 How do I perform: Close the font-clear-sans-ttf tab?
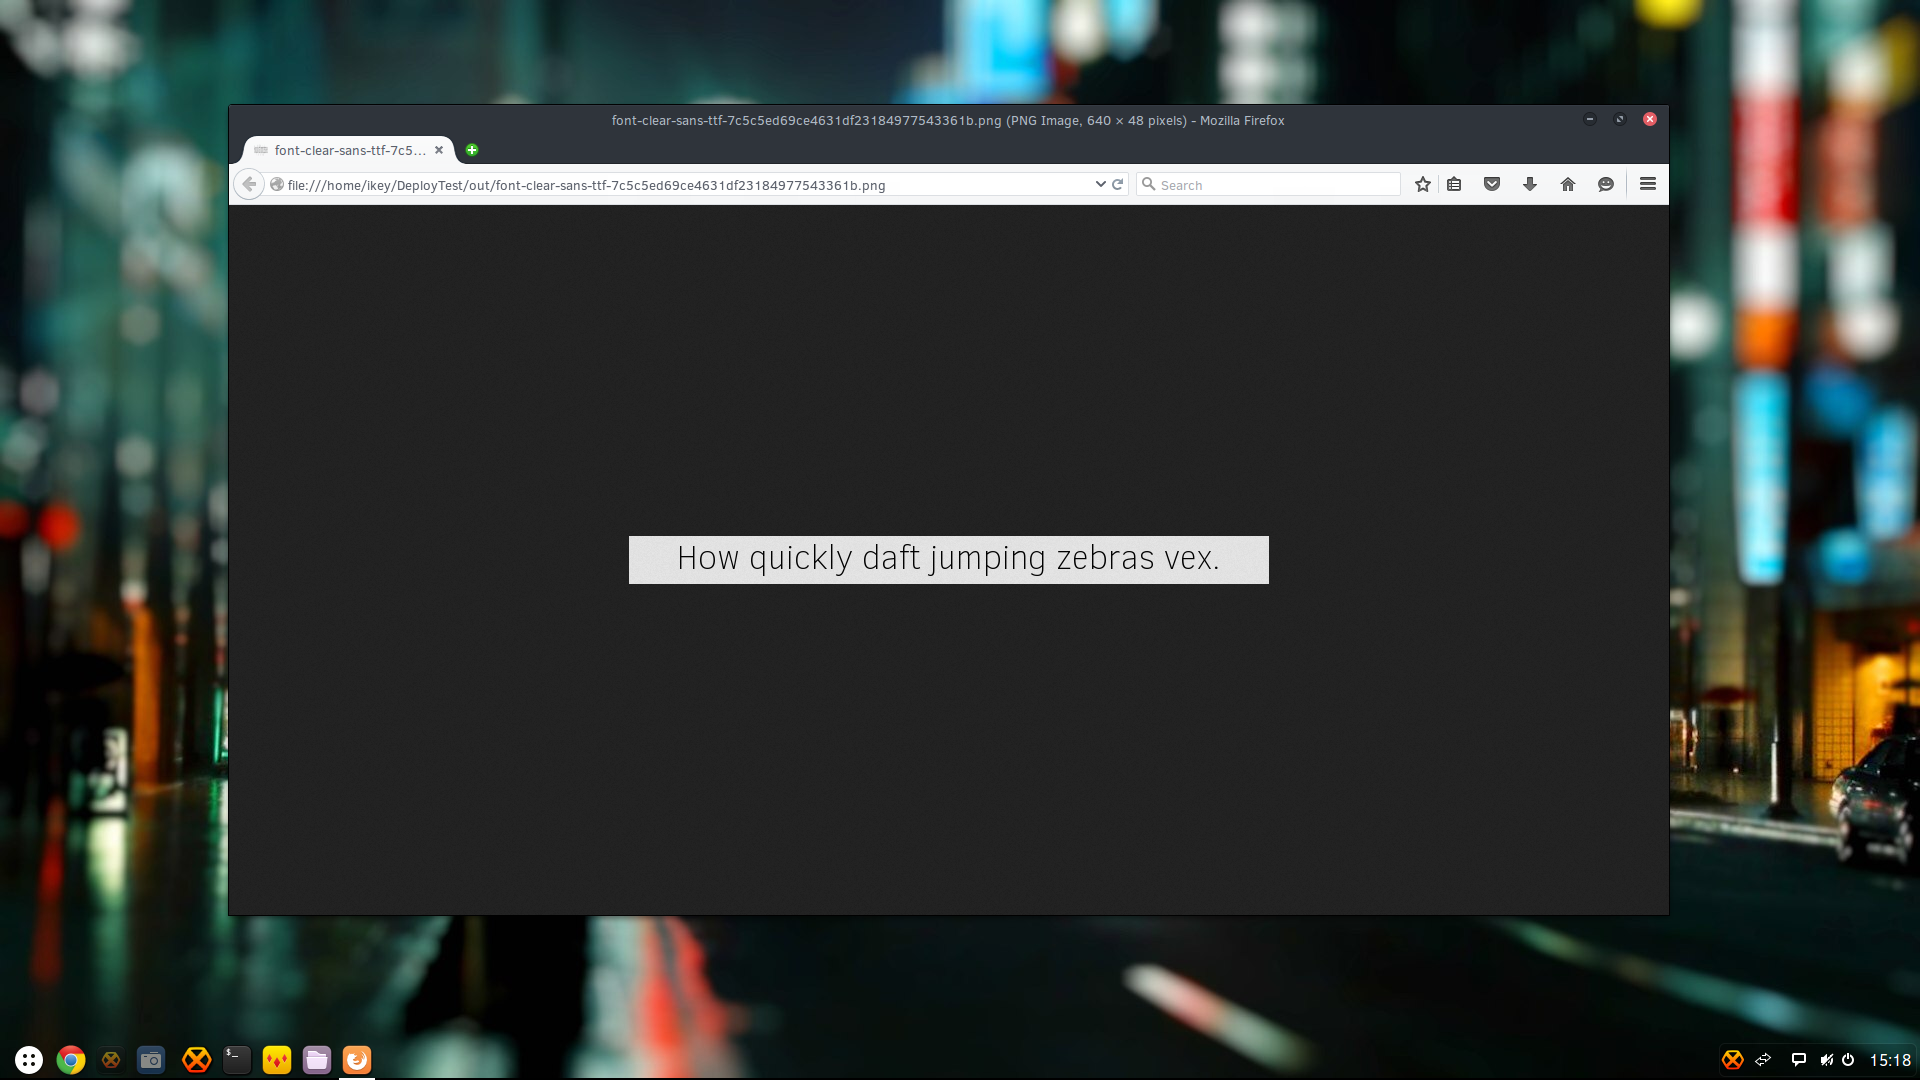coord(439,150)
